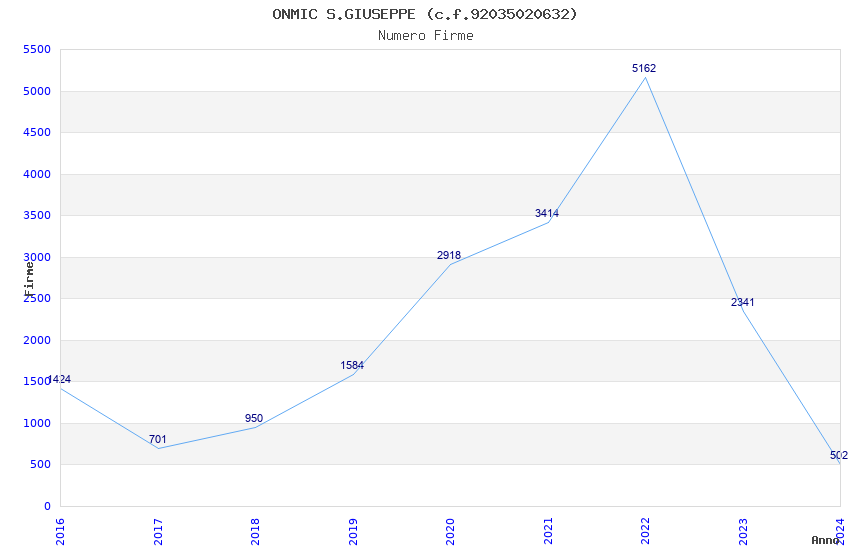Select data label 2918 for 2020
This screenshot has height=550, width=850.
pyautogui.click(x=449, y=255)
